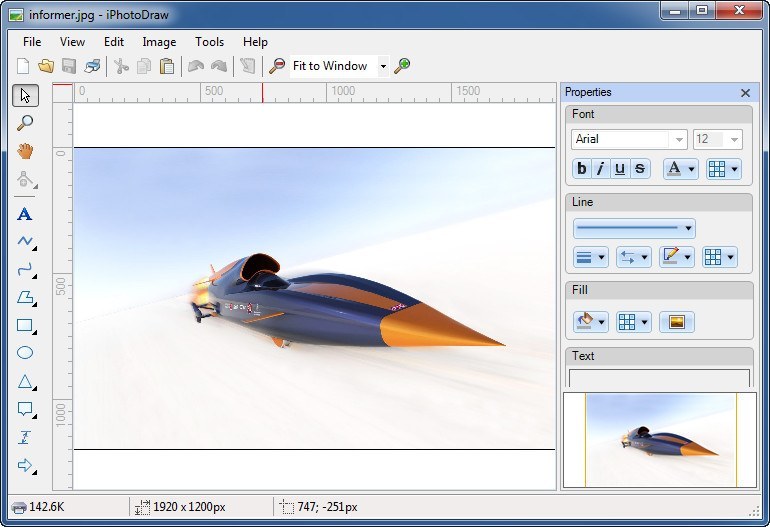Save the current image
Image resolution: width=770 pixels, height=527 pixels.
tap(69, 66)
